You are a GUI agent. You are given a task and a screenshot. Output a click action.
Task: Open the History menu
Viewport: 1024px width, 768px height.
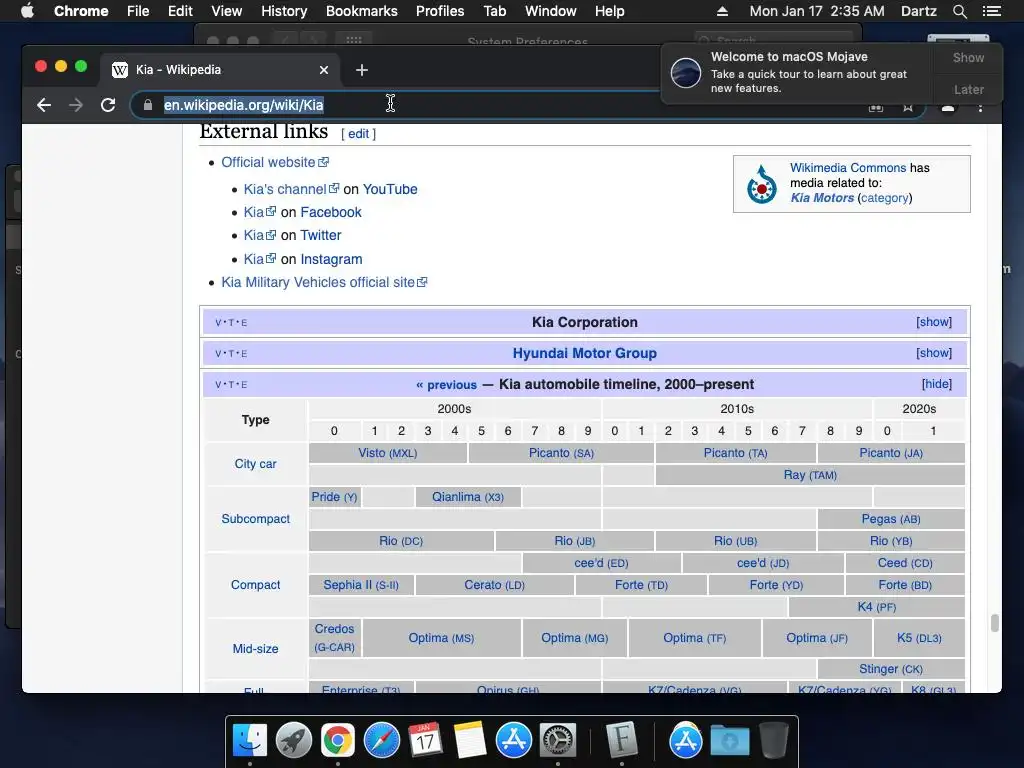284,11
